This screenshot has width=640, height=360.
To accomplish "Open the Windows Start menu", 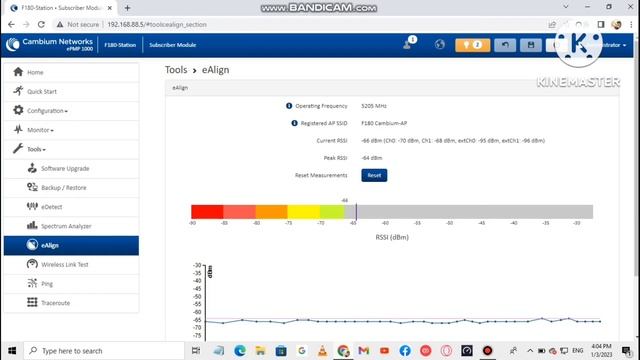I will (12, 351).
